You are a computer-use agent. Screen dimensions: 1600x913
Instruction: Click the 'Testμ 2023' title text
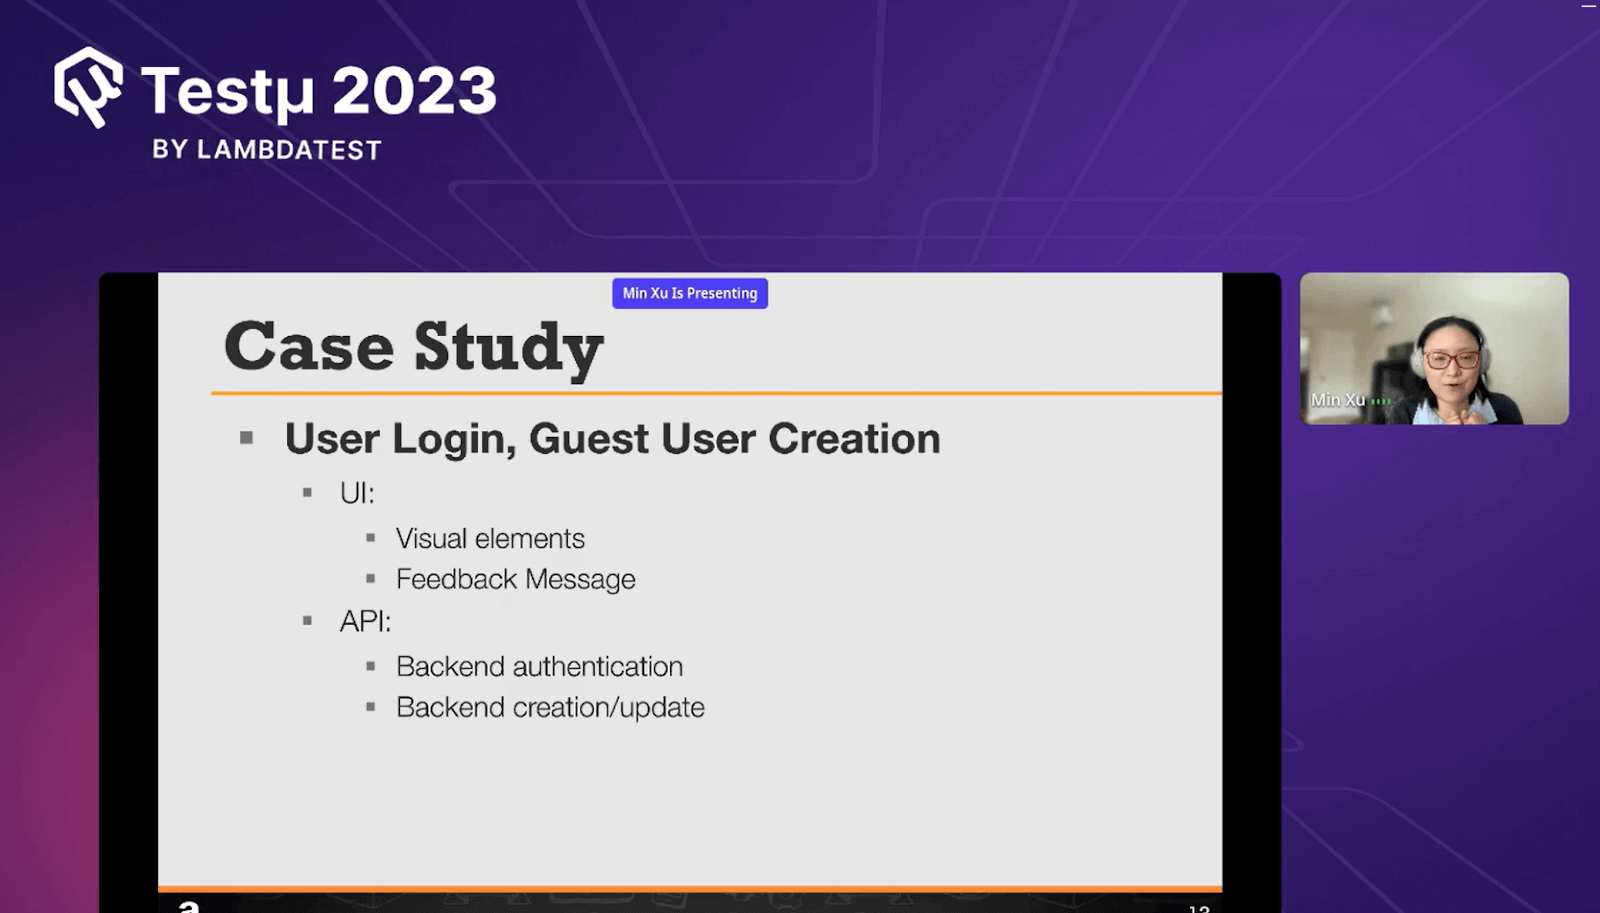click(x=318, y=91)
